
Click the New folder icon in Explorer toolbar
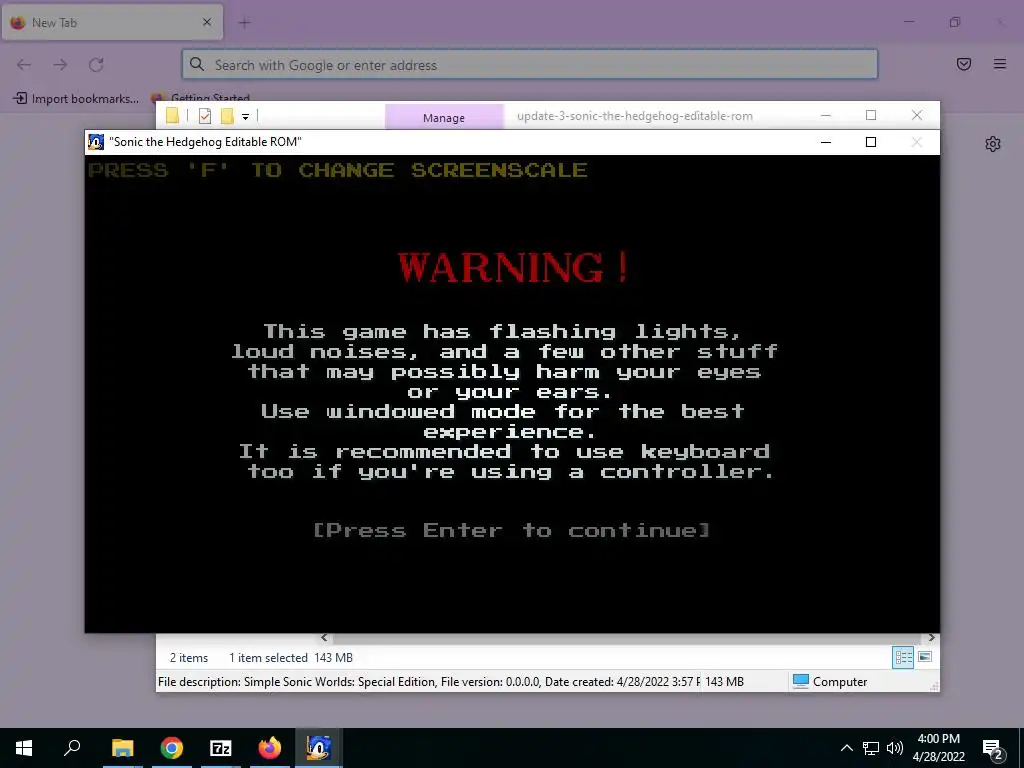(x=227, y=116)
